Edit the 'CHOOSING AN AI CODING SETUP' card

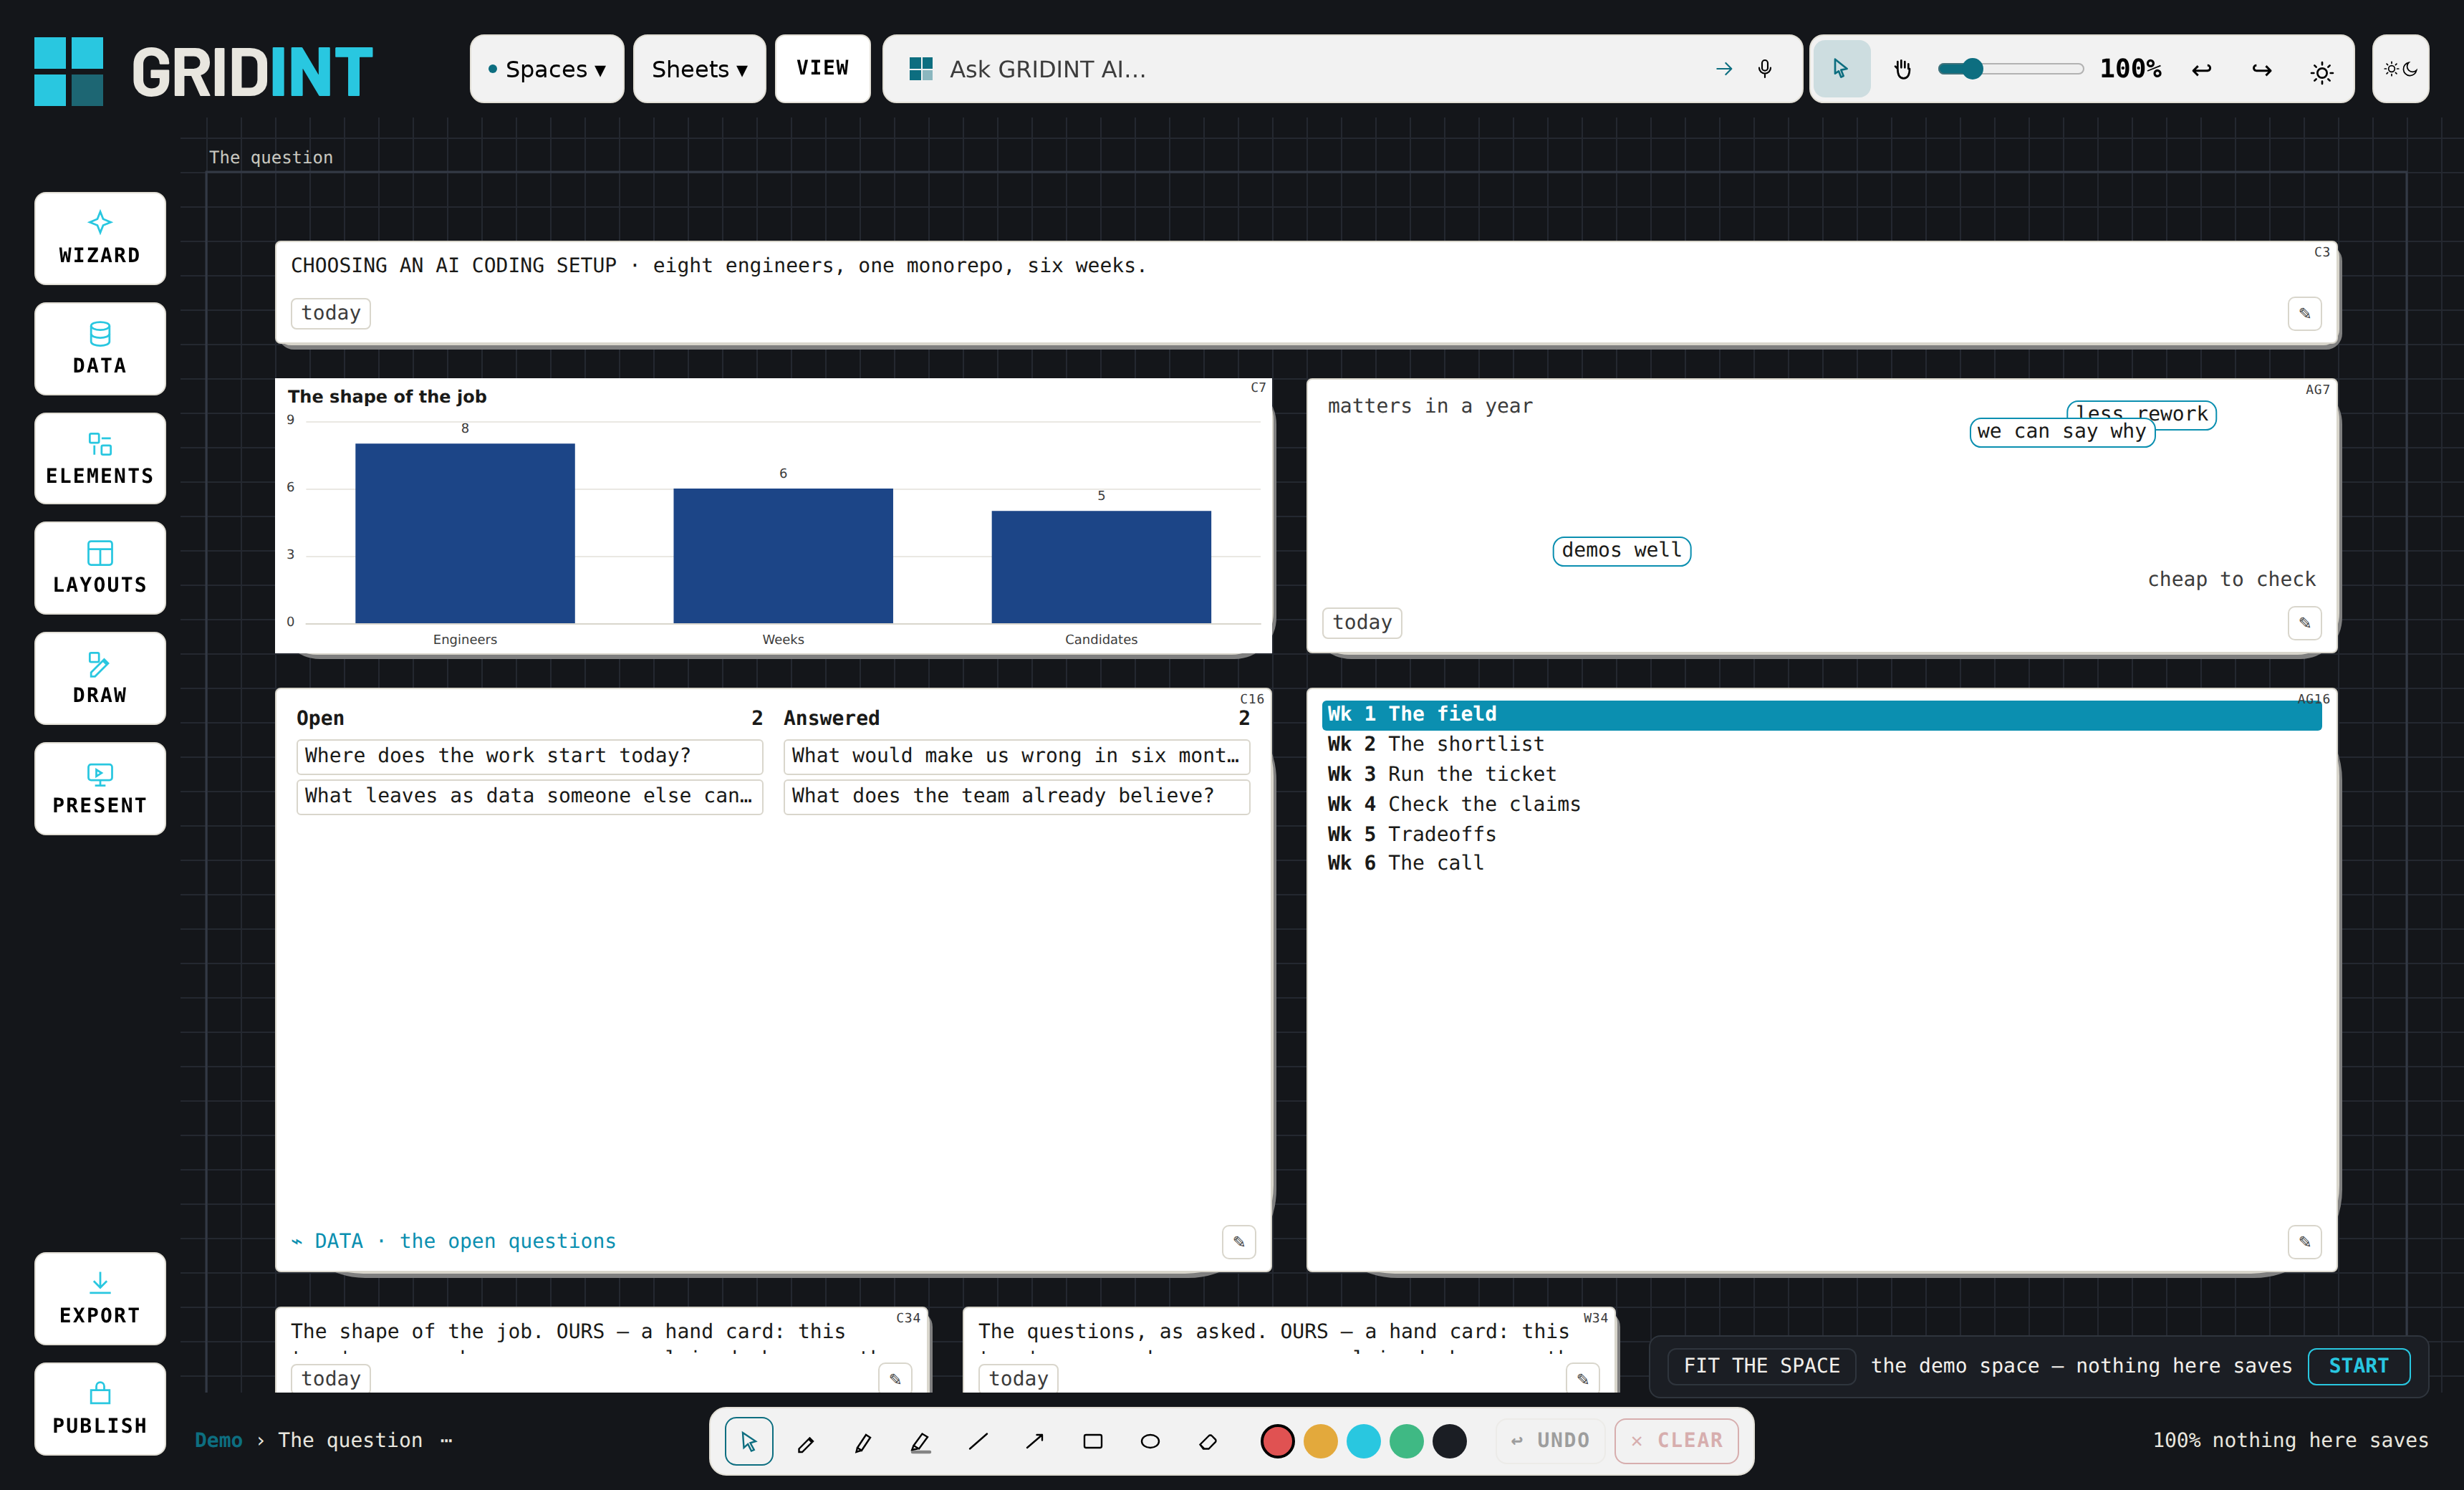click(2305, 313)
